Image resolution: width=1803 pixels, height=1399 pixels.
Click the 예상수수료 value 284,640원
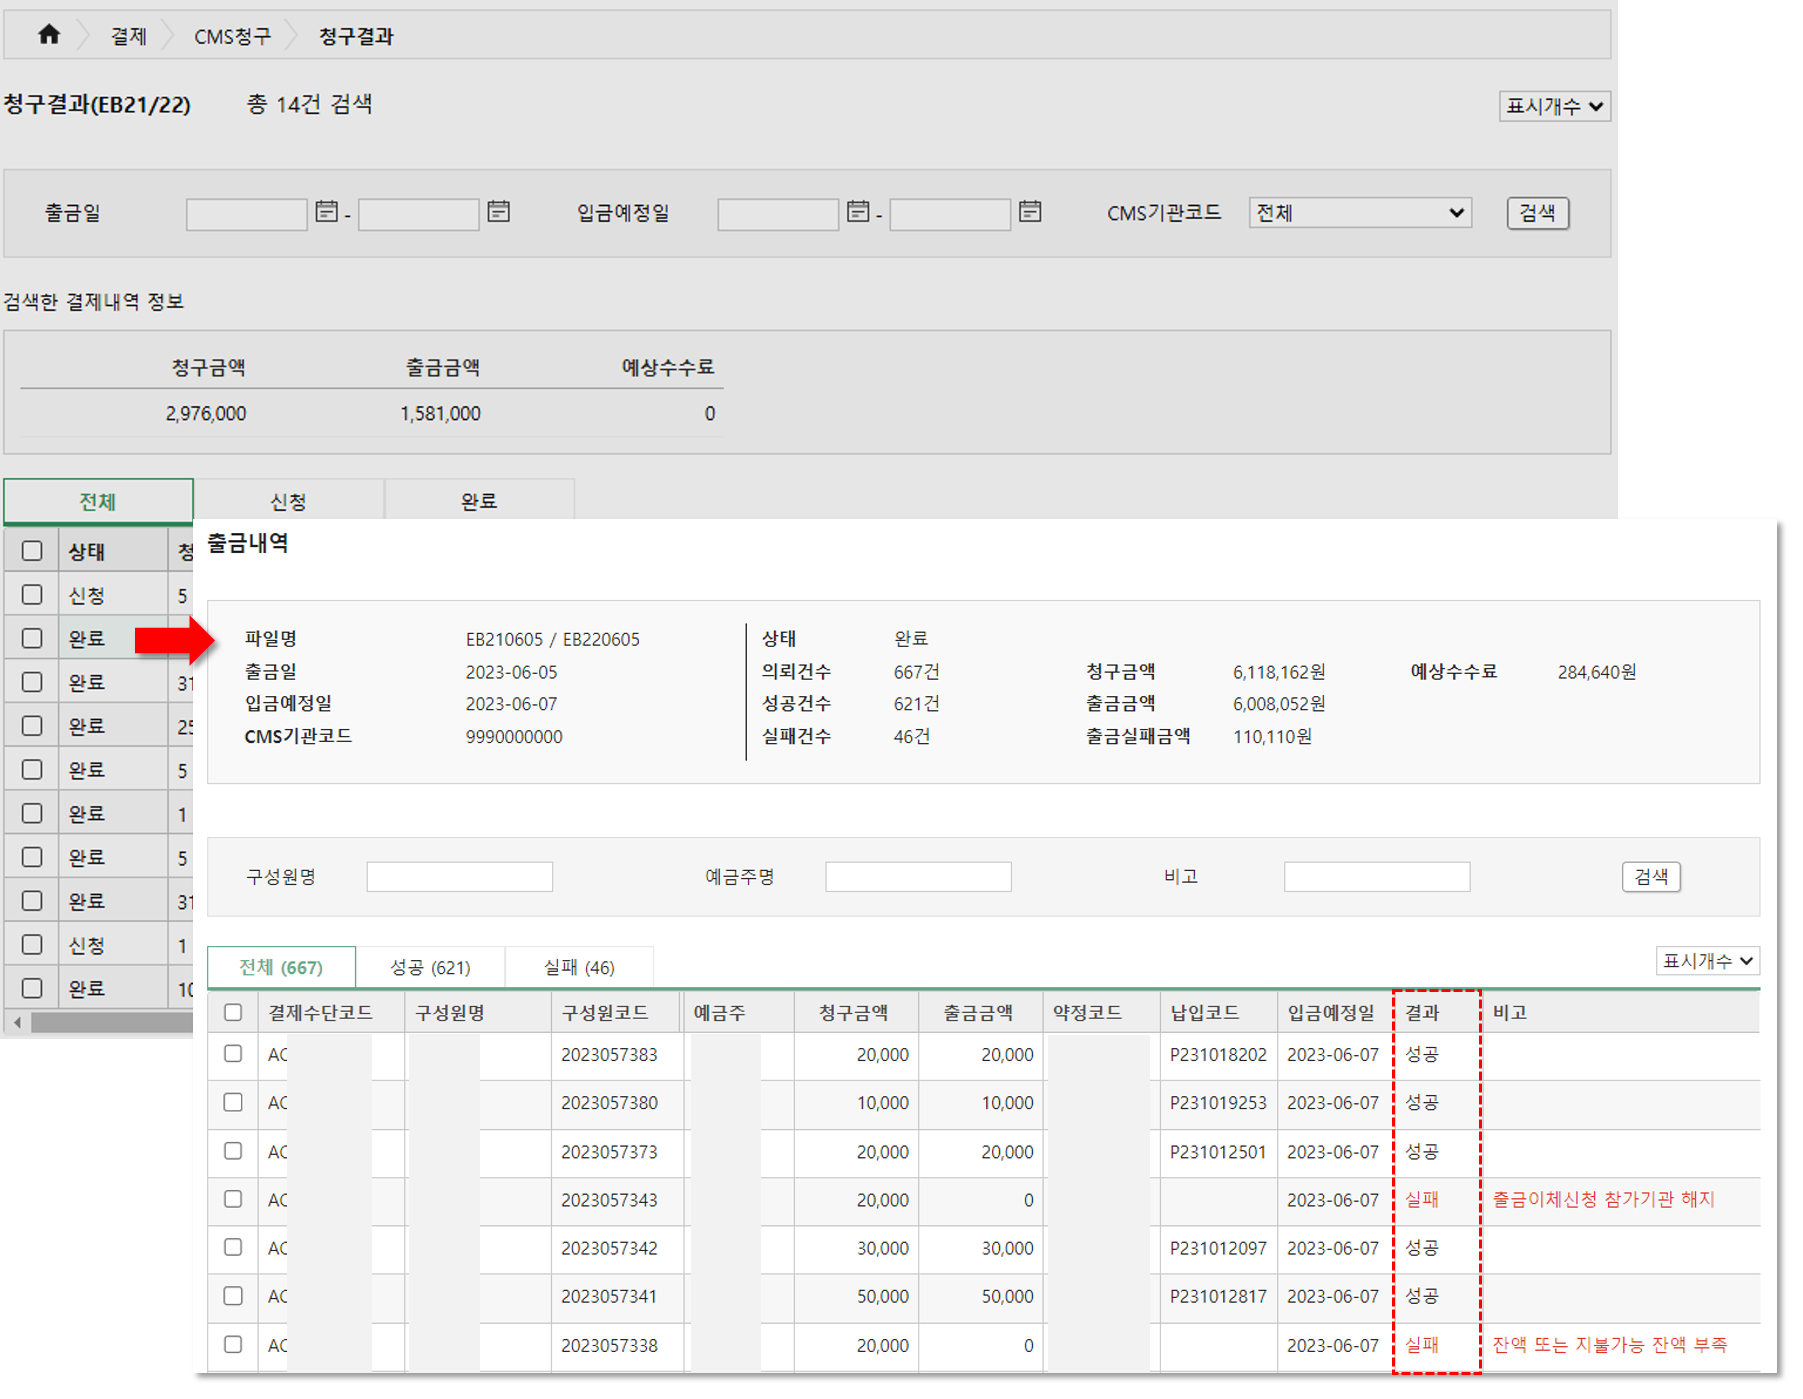coord(1597,672)
